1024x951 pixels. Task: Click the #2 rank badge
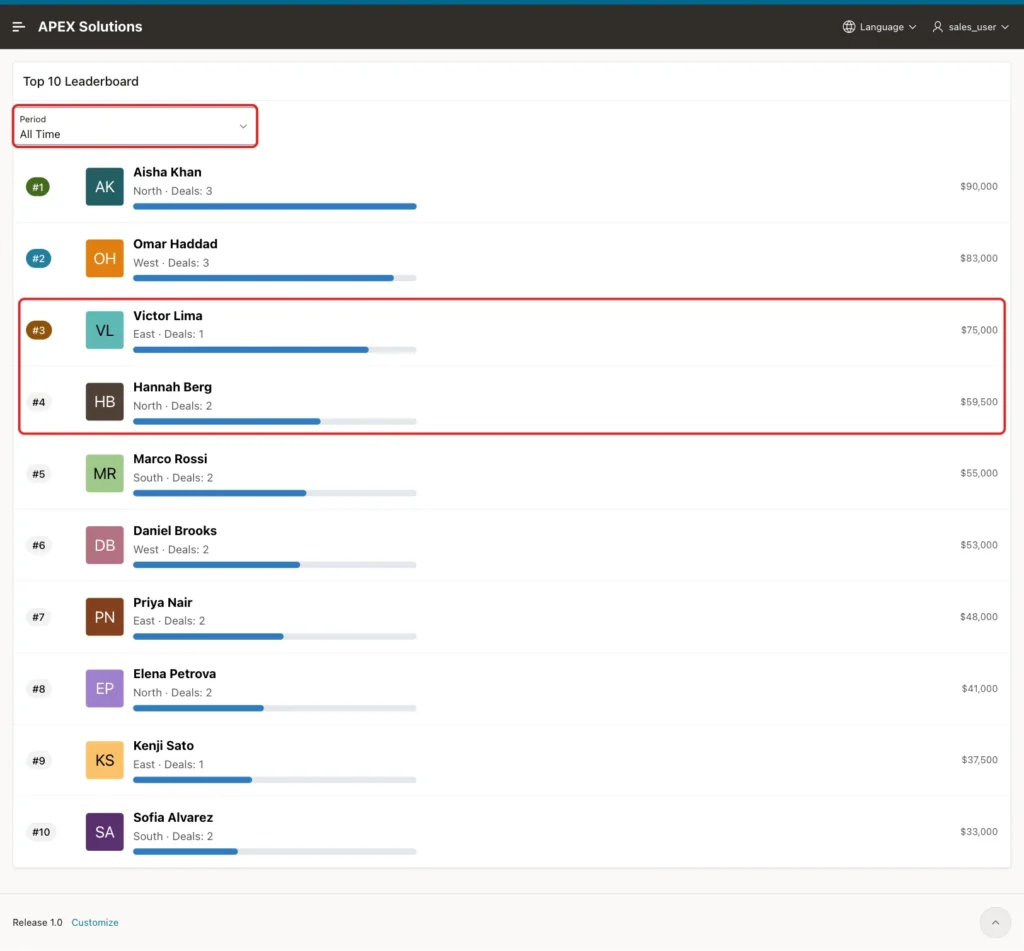click(x=39, y=259)
